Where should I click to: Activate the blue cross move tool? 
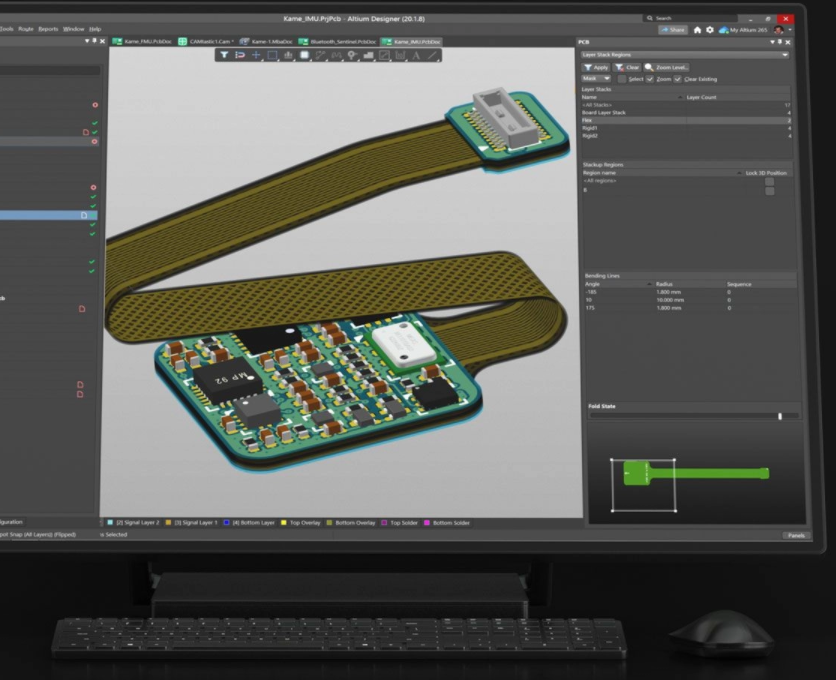tap(256, 55)
